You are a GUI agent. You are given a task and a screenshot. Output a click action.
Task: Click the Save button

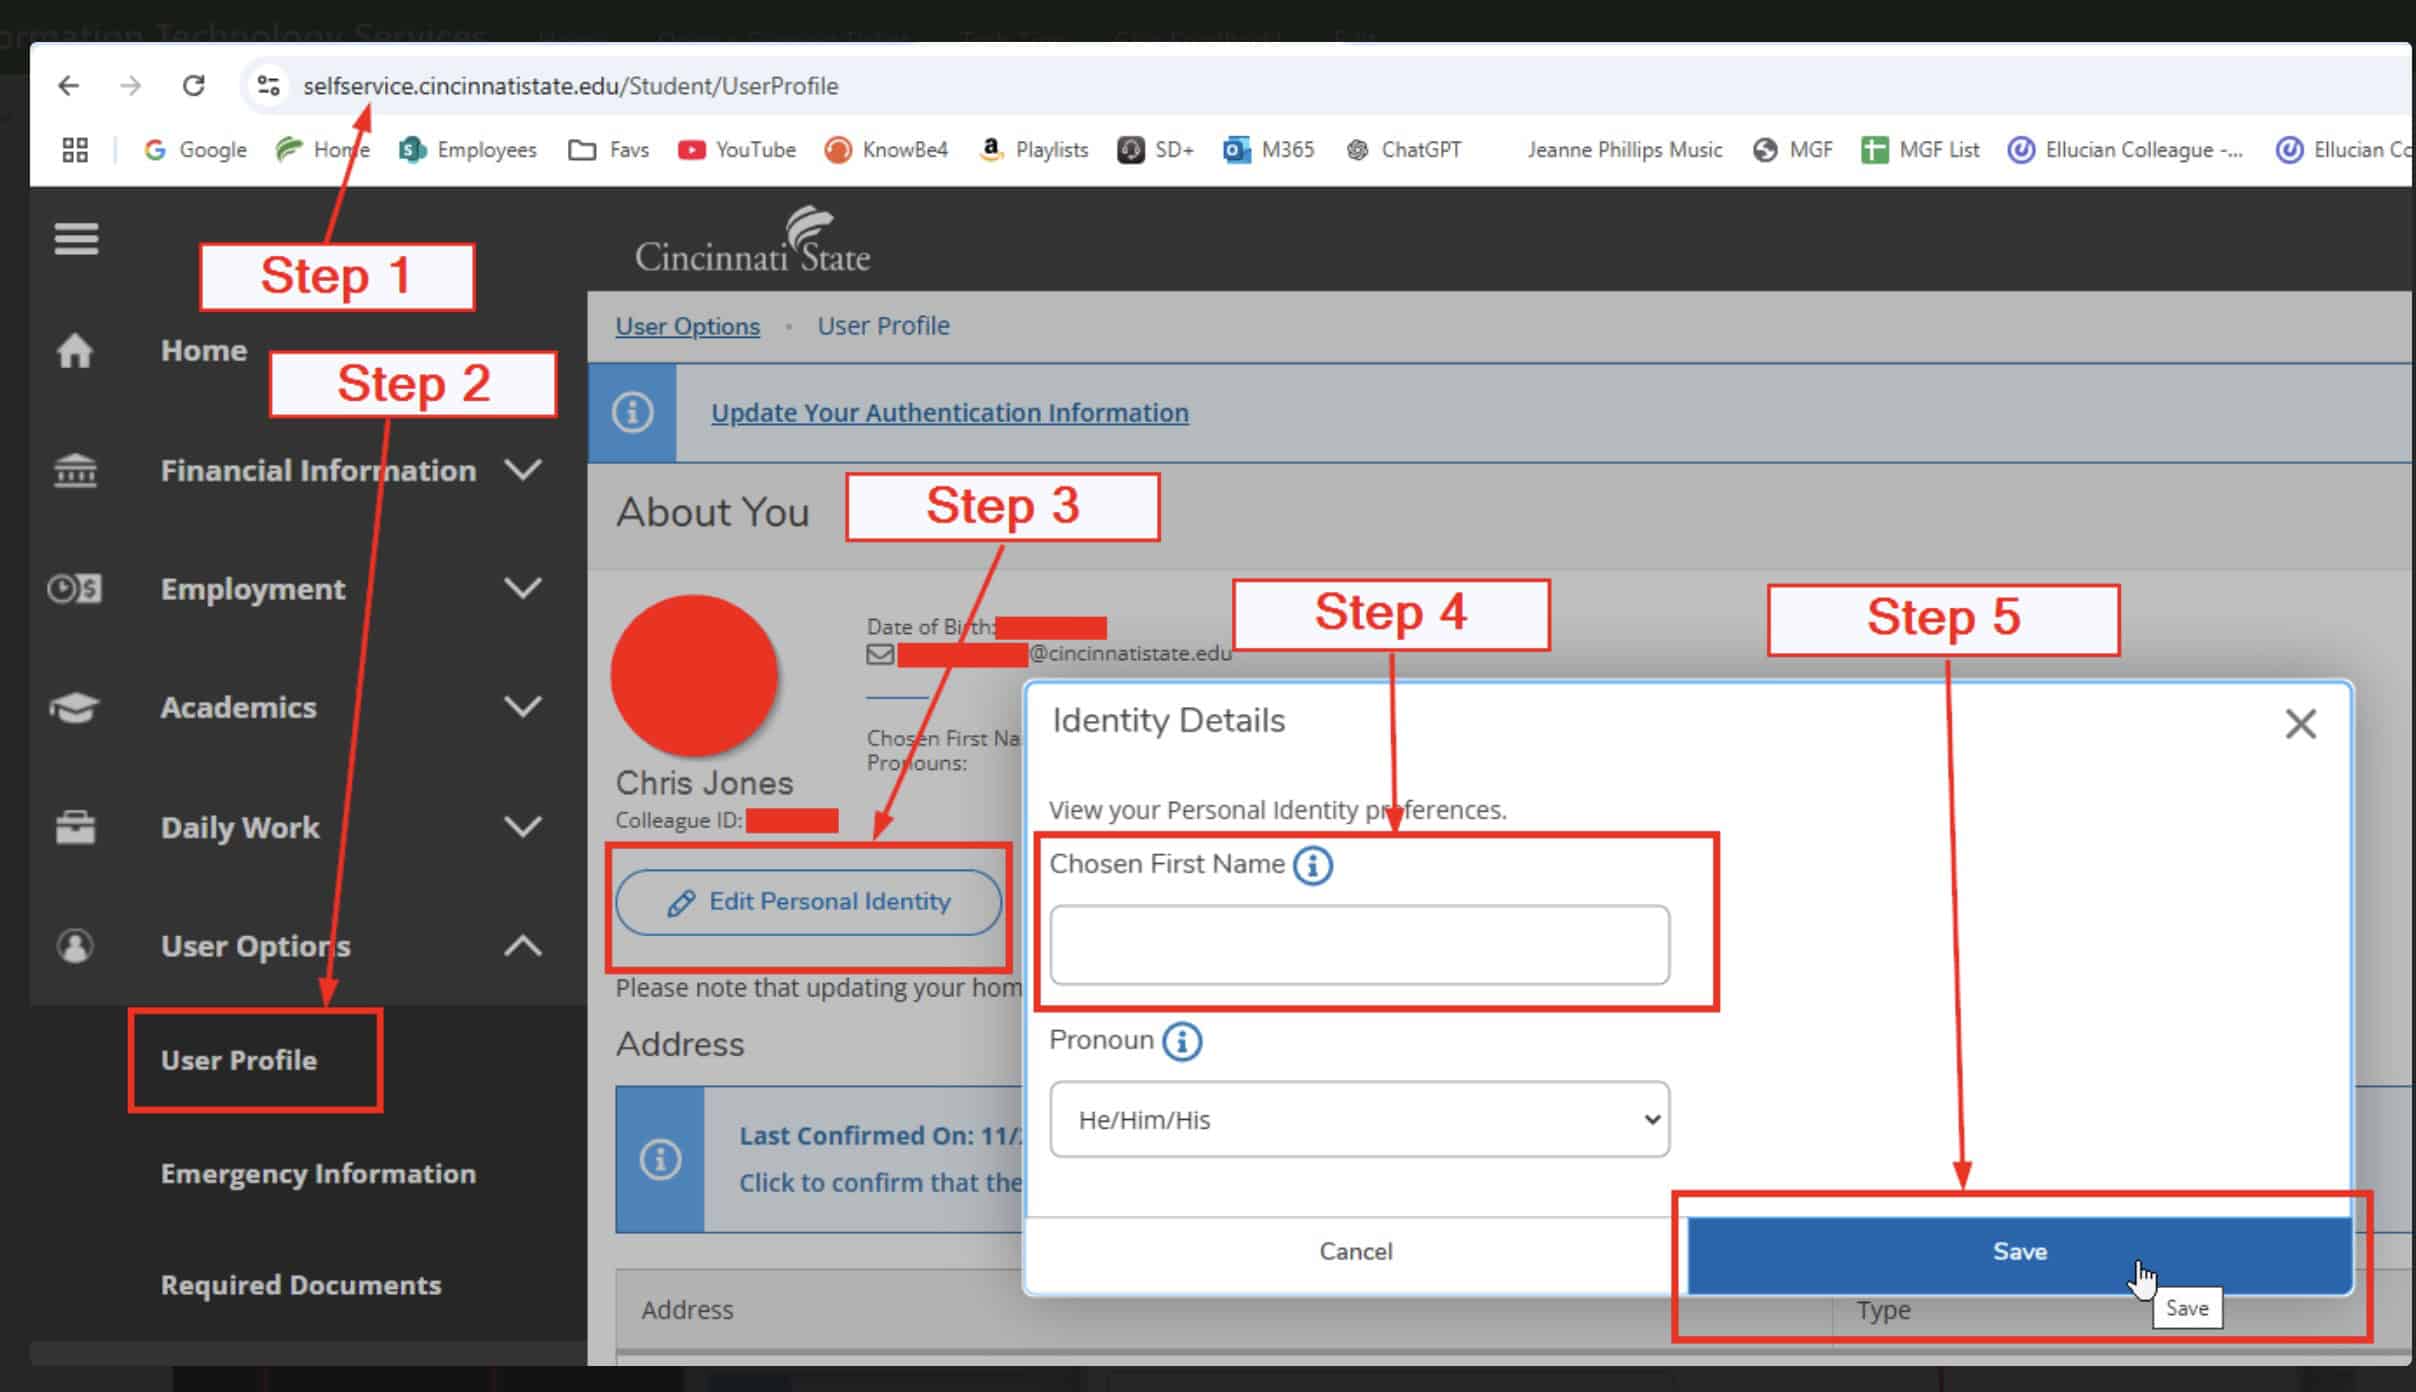[2019, 1251]
